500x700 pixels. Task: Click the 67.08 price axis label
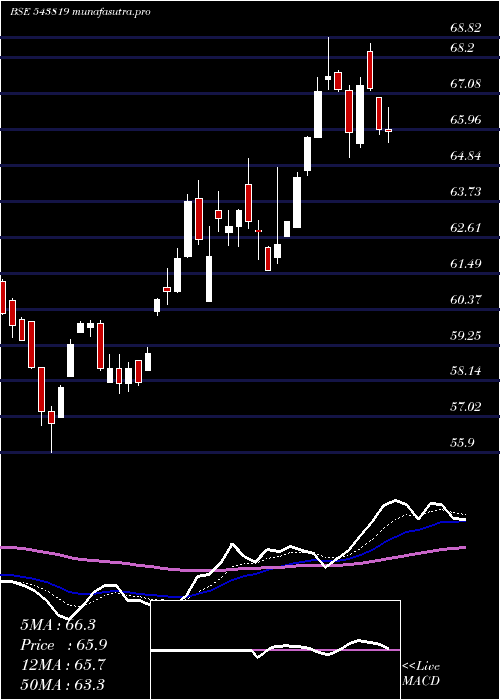pyautogui.click(x=466, y=83)
